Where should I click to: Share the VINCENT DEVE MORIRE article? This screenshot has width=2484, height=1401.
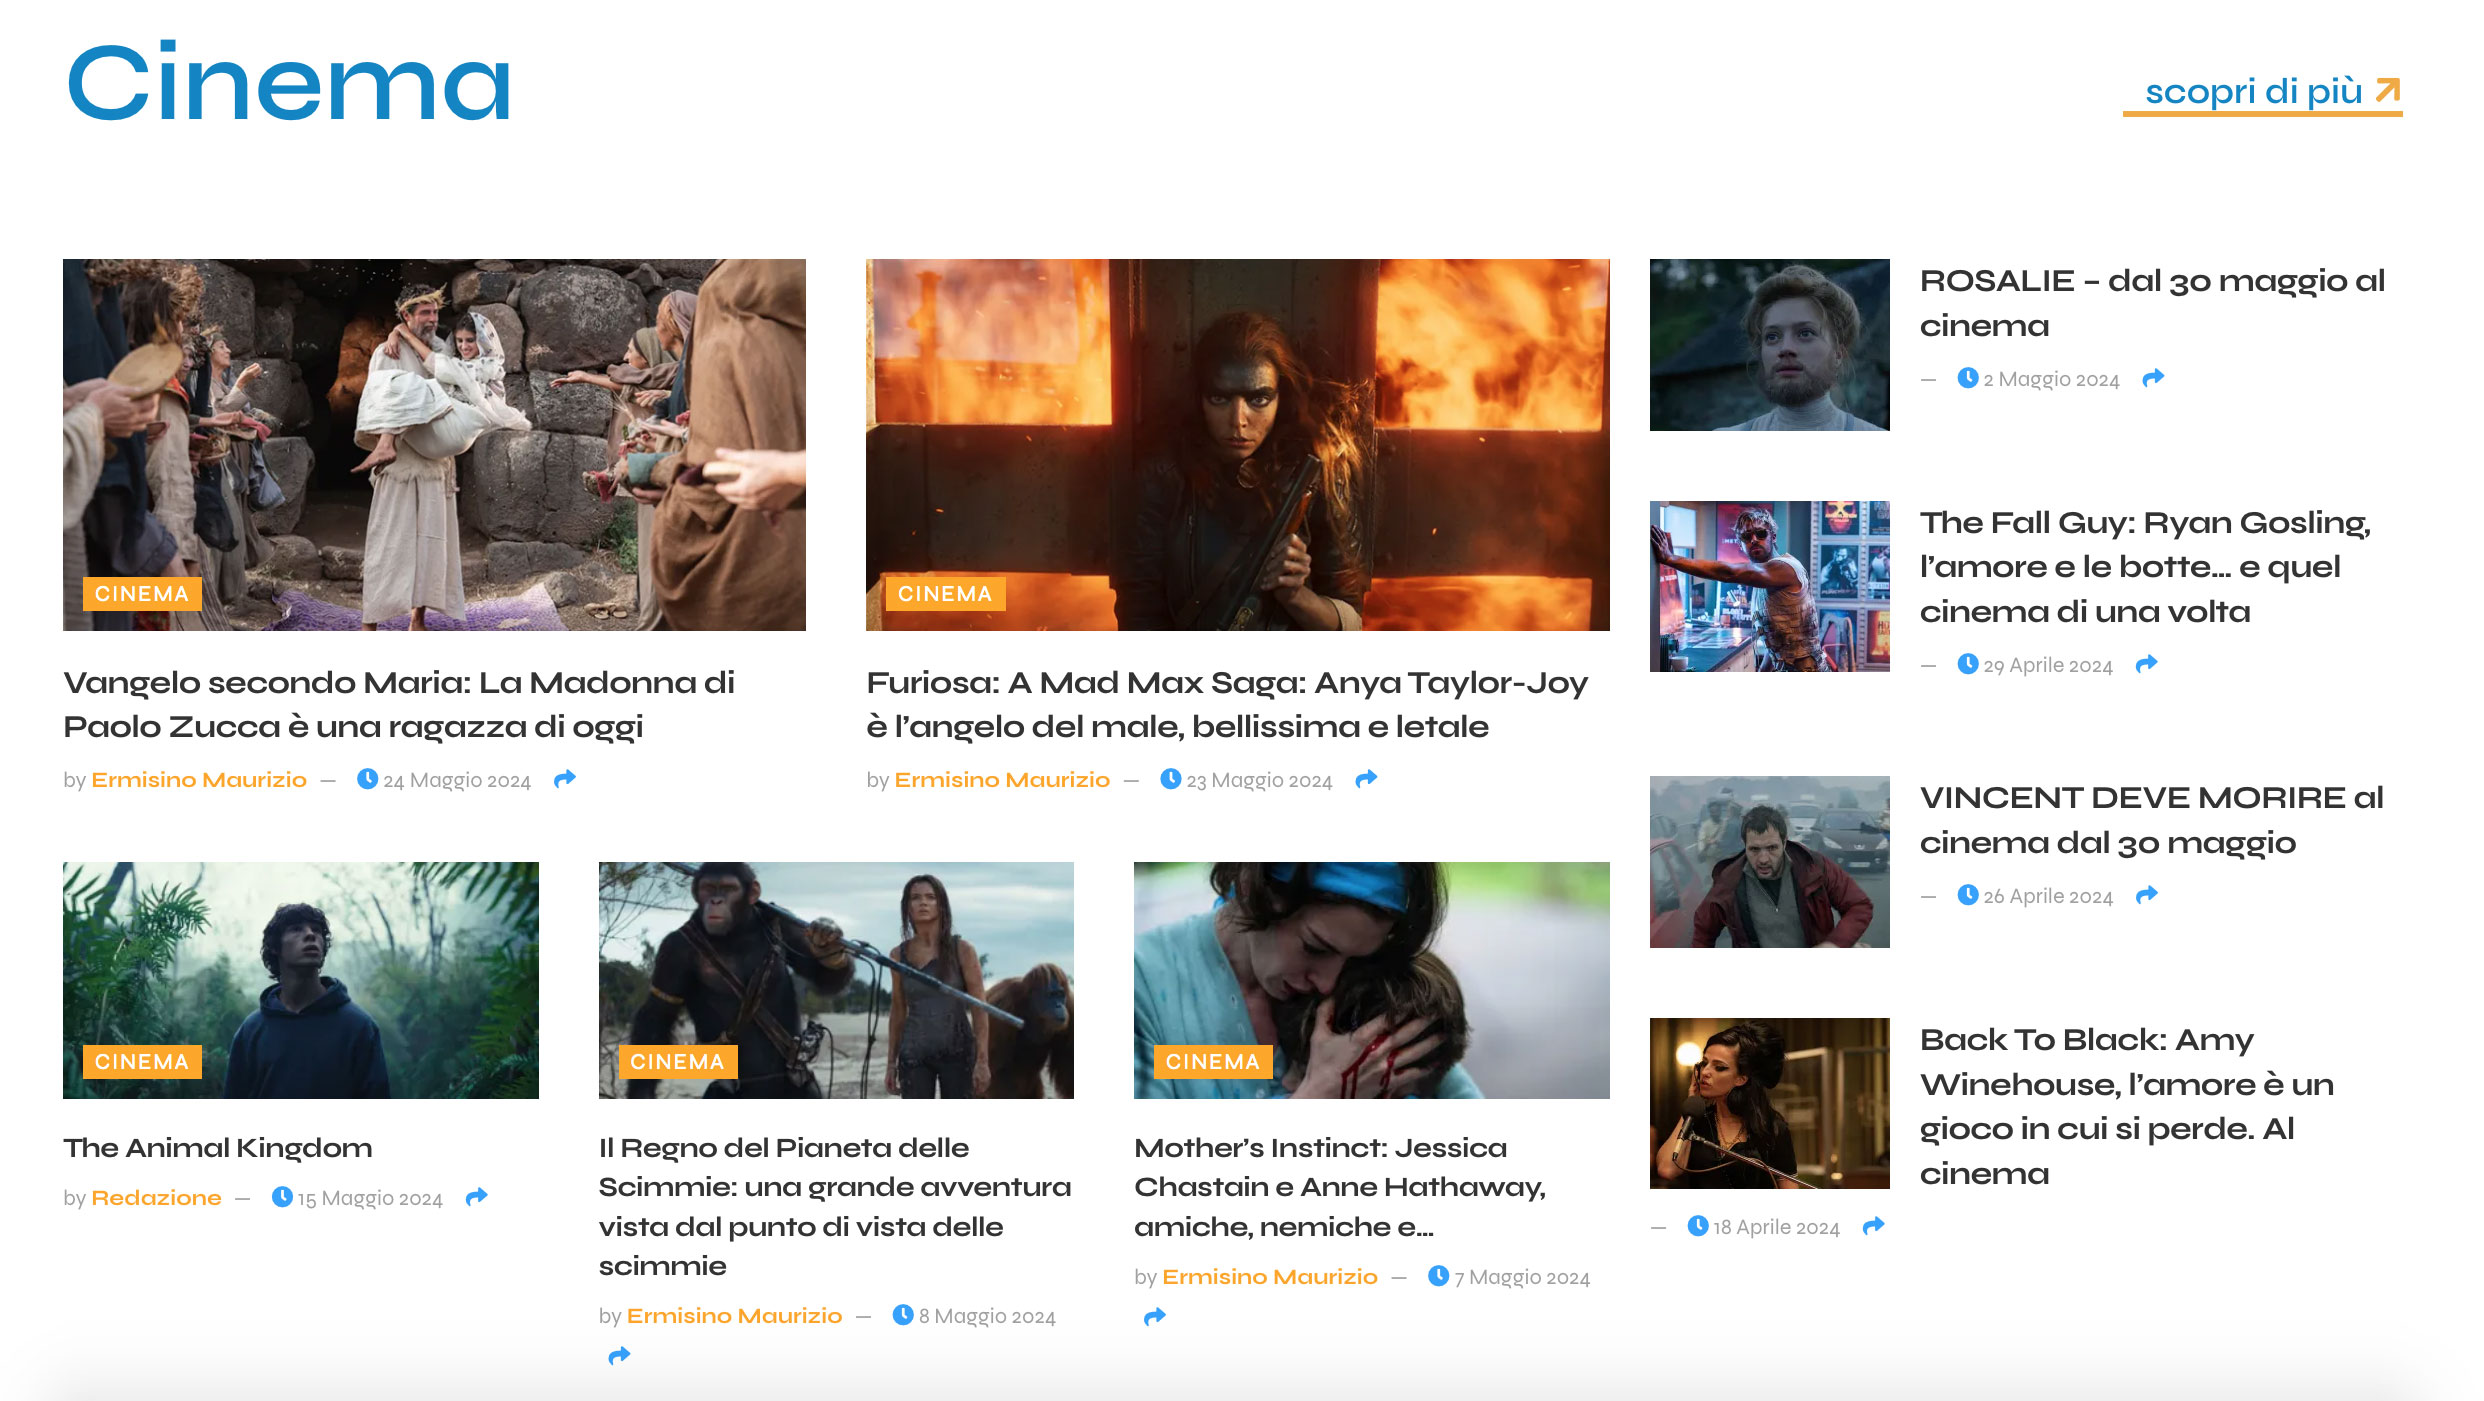coord(2146,895)
